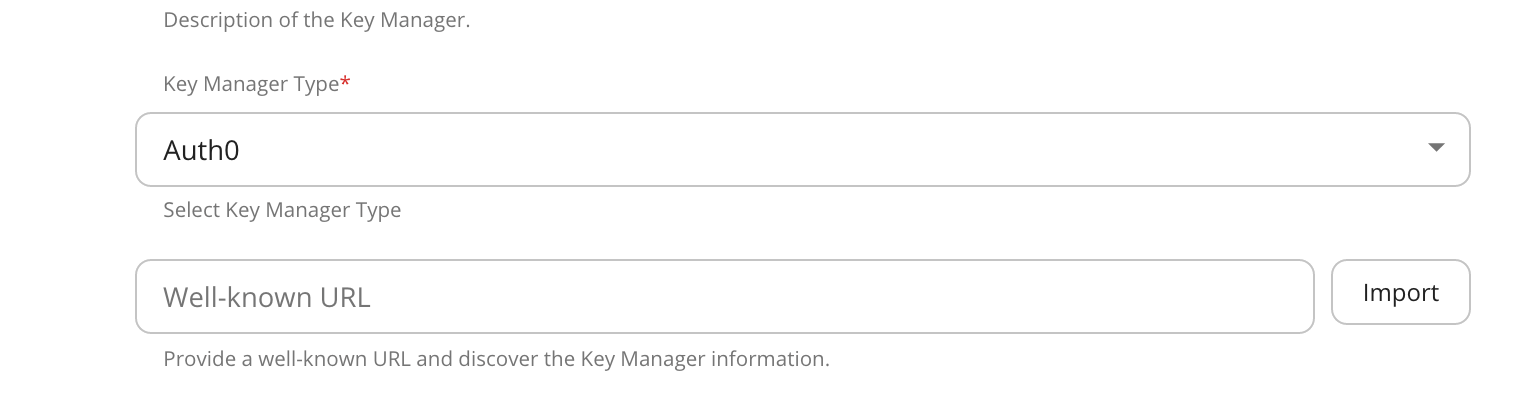Click the red required asterisk
This screenshot has width=1514, height=396.
[345, 82]
